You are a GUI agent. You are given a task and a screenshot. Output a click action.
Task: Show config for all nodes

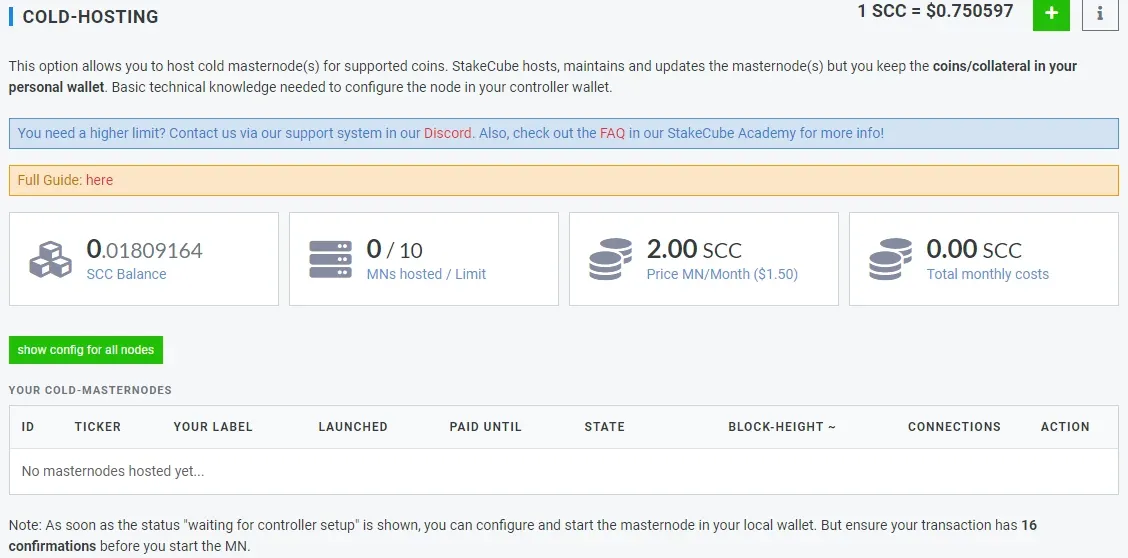[x=86, y=350]
